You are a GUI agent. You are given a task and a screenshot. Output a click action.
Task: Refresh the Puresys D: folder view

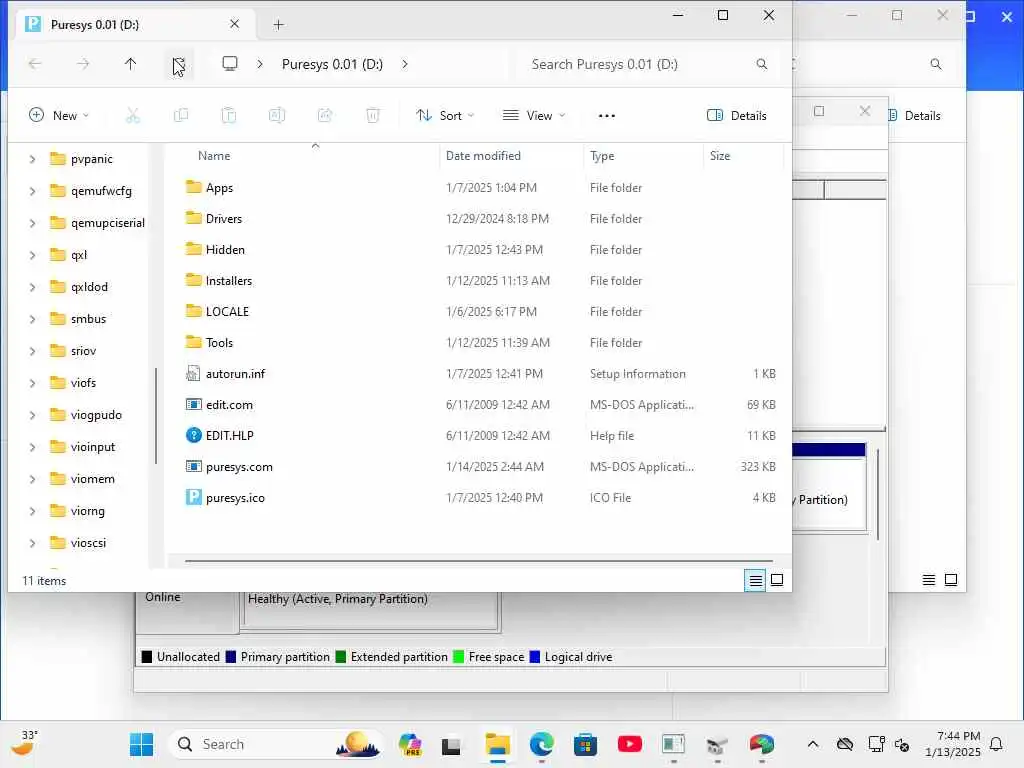[x=178, y=64]
